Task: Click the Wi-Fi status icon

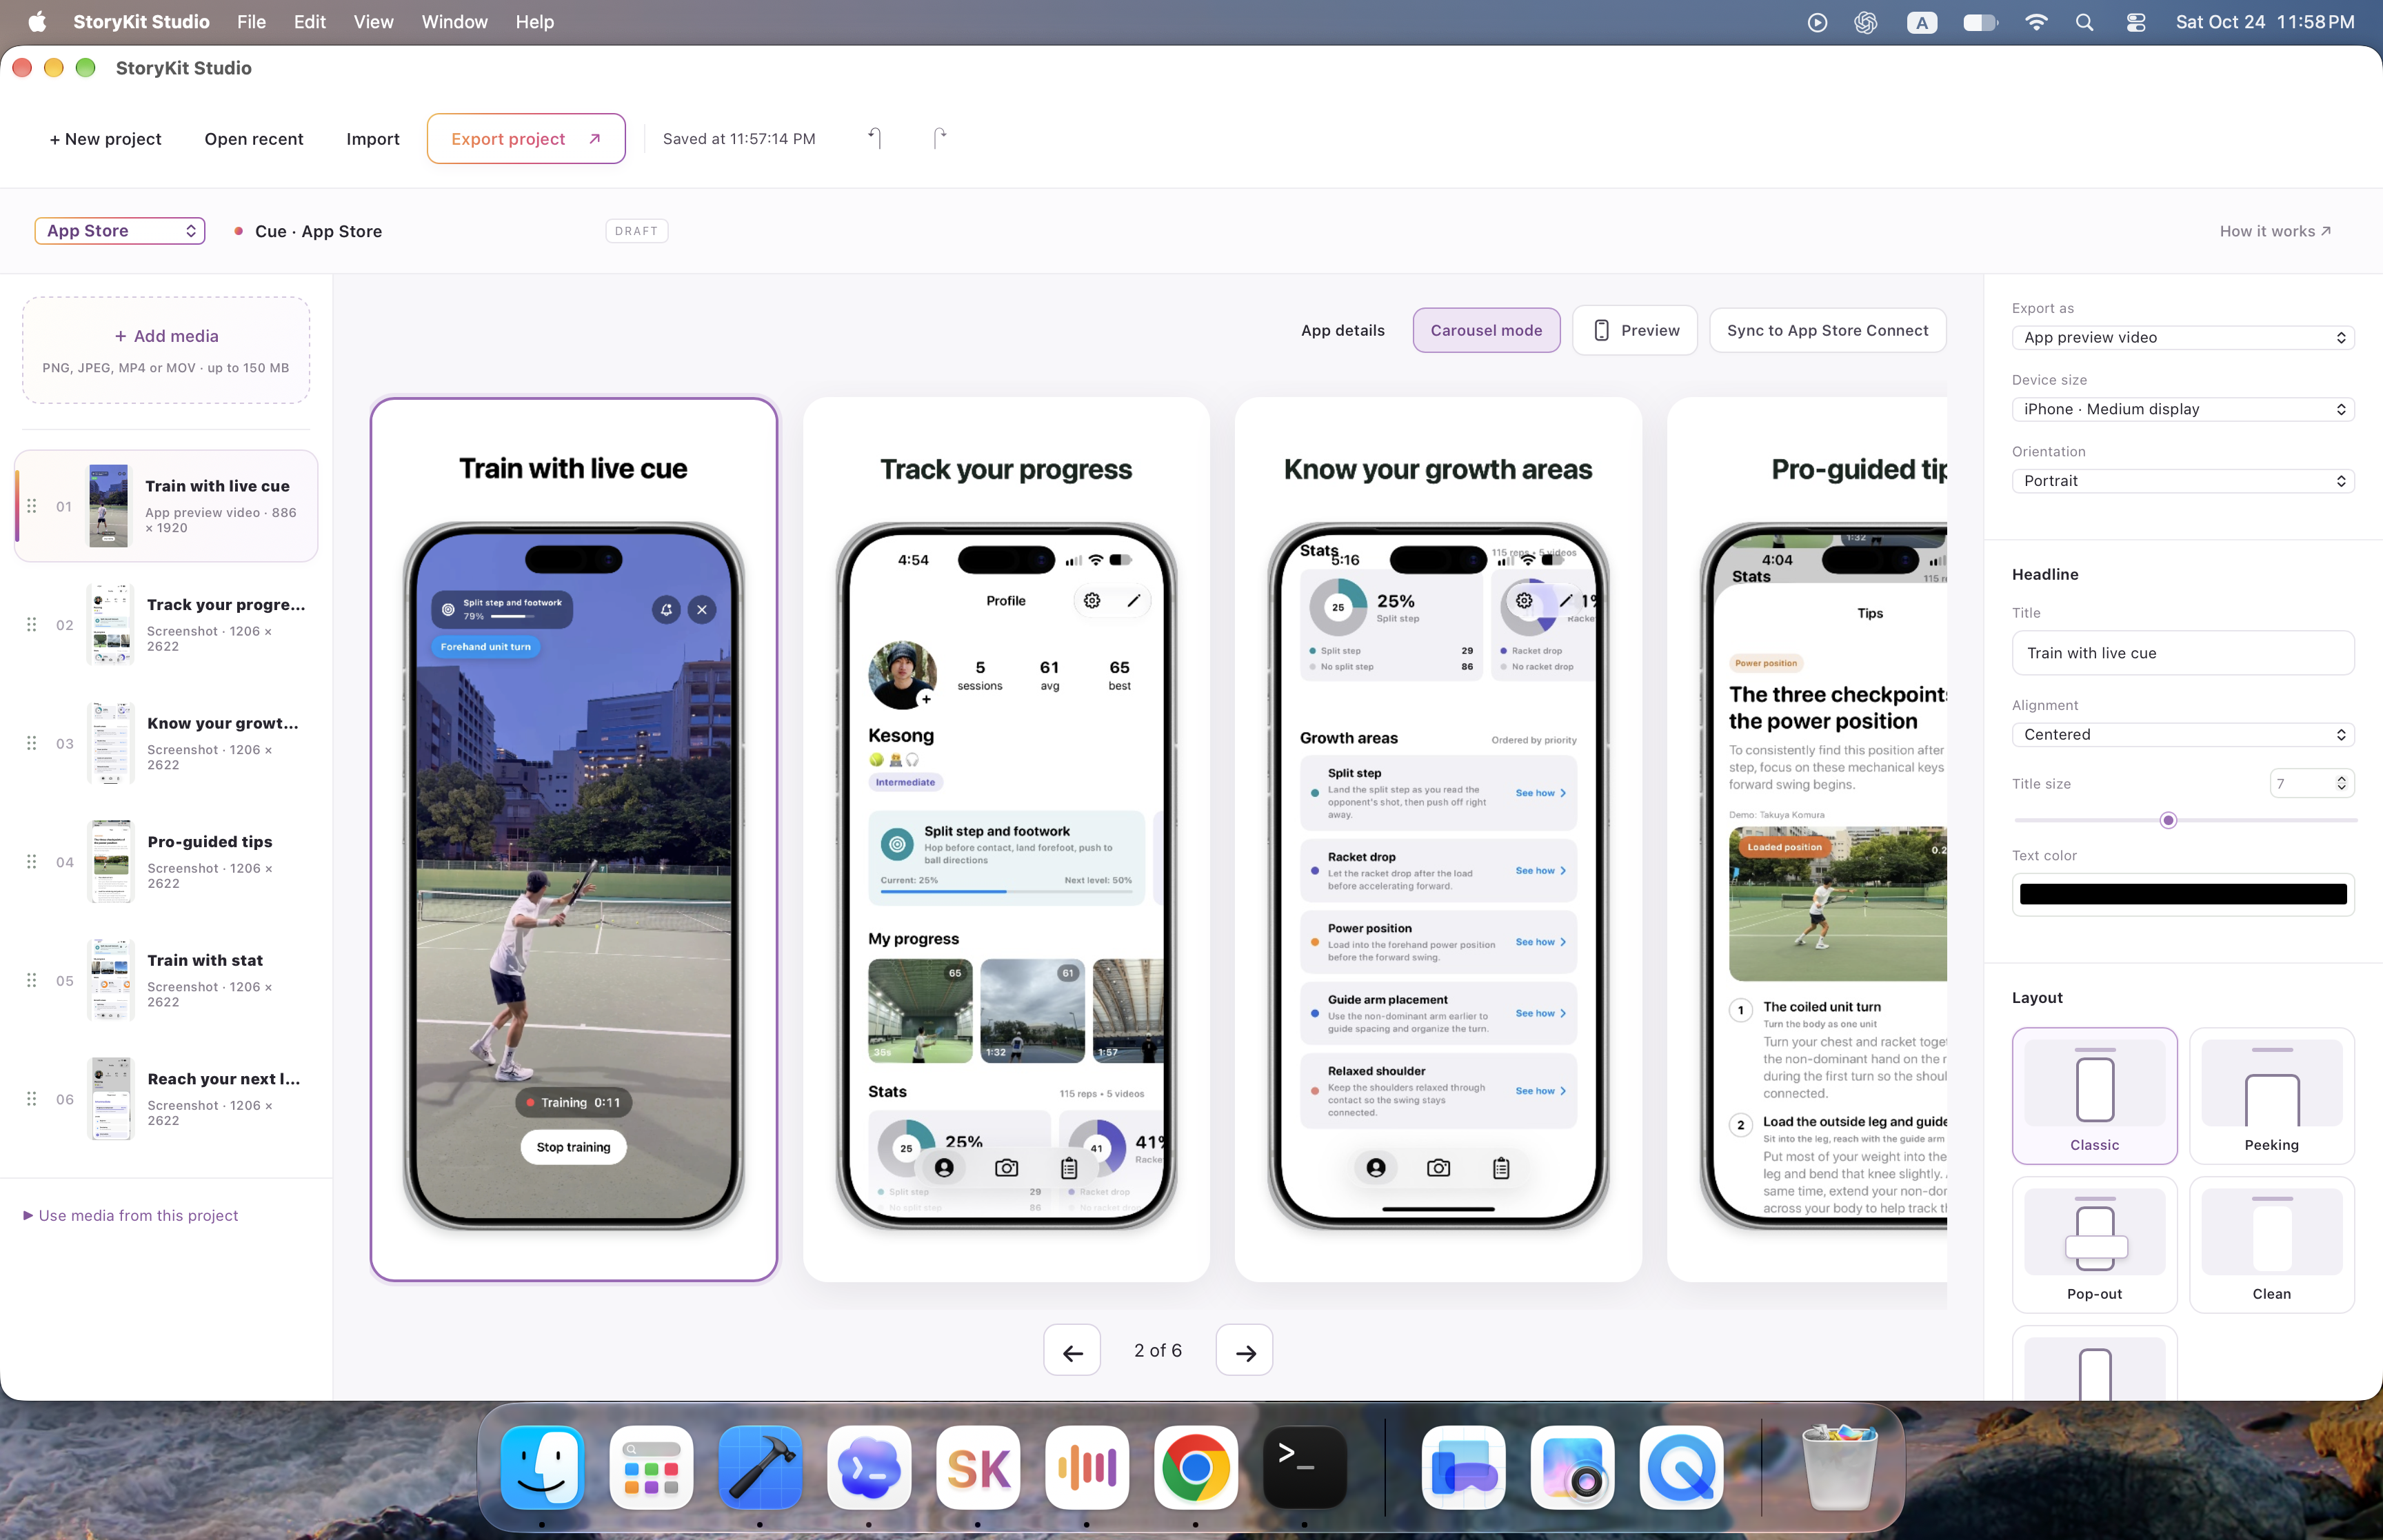Action: 2035,22
